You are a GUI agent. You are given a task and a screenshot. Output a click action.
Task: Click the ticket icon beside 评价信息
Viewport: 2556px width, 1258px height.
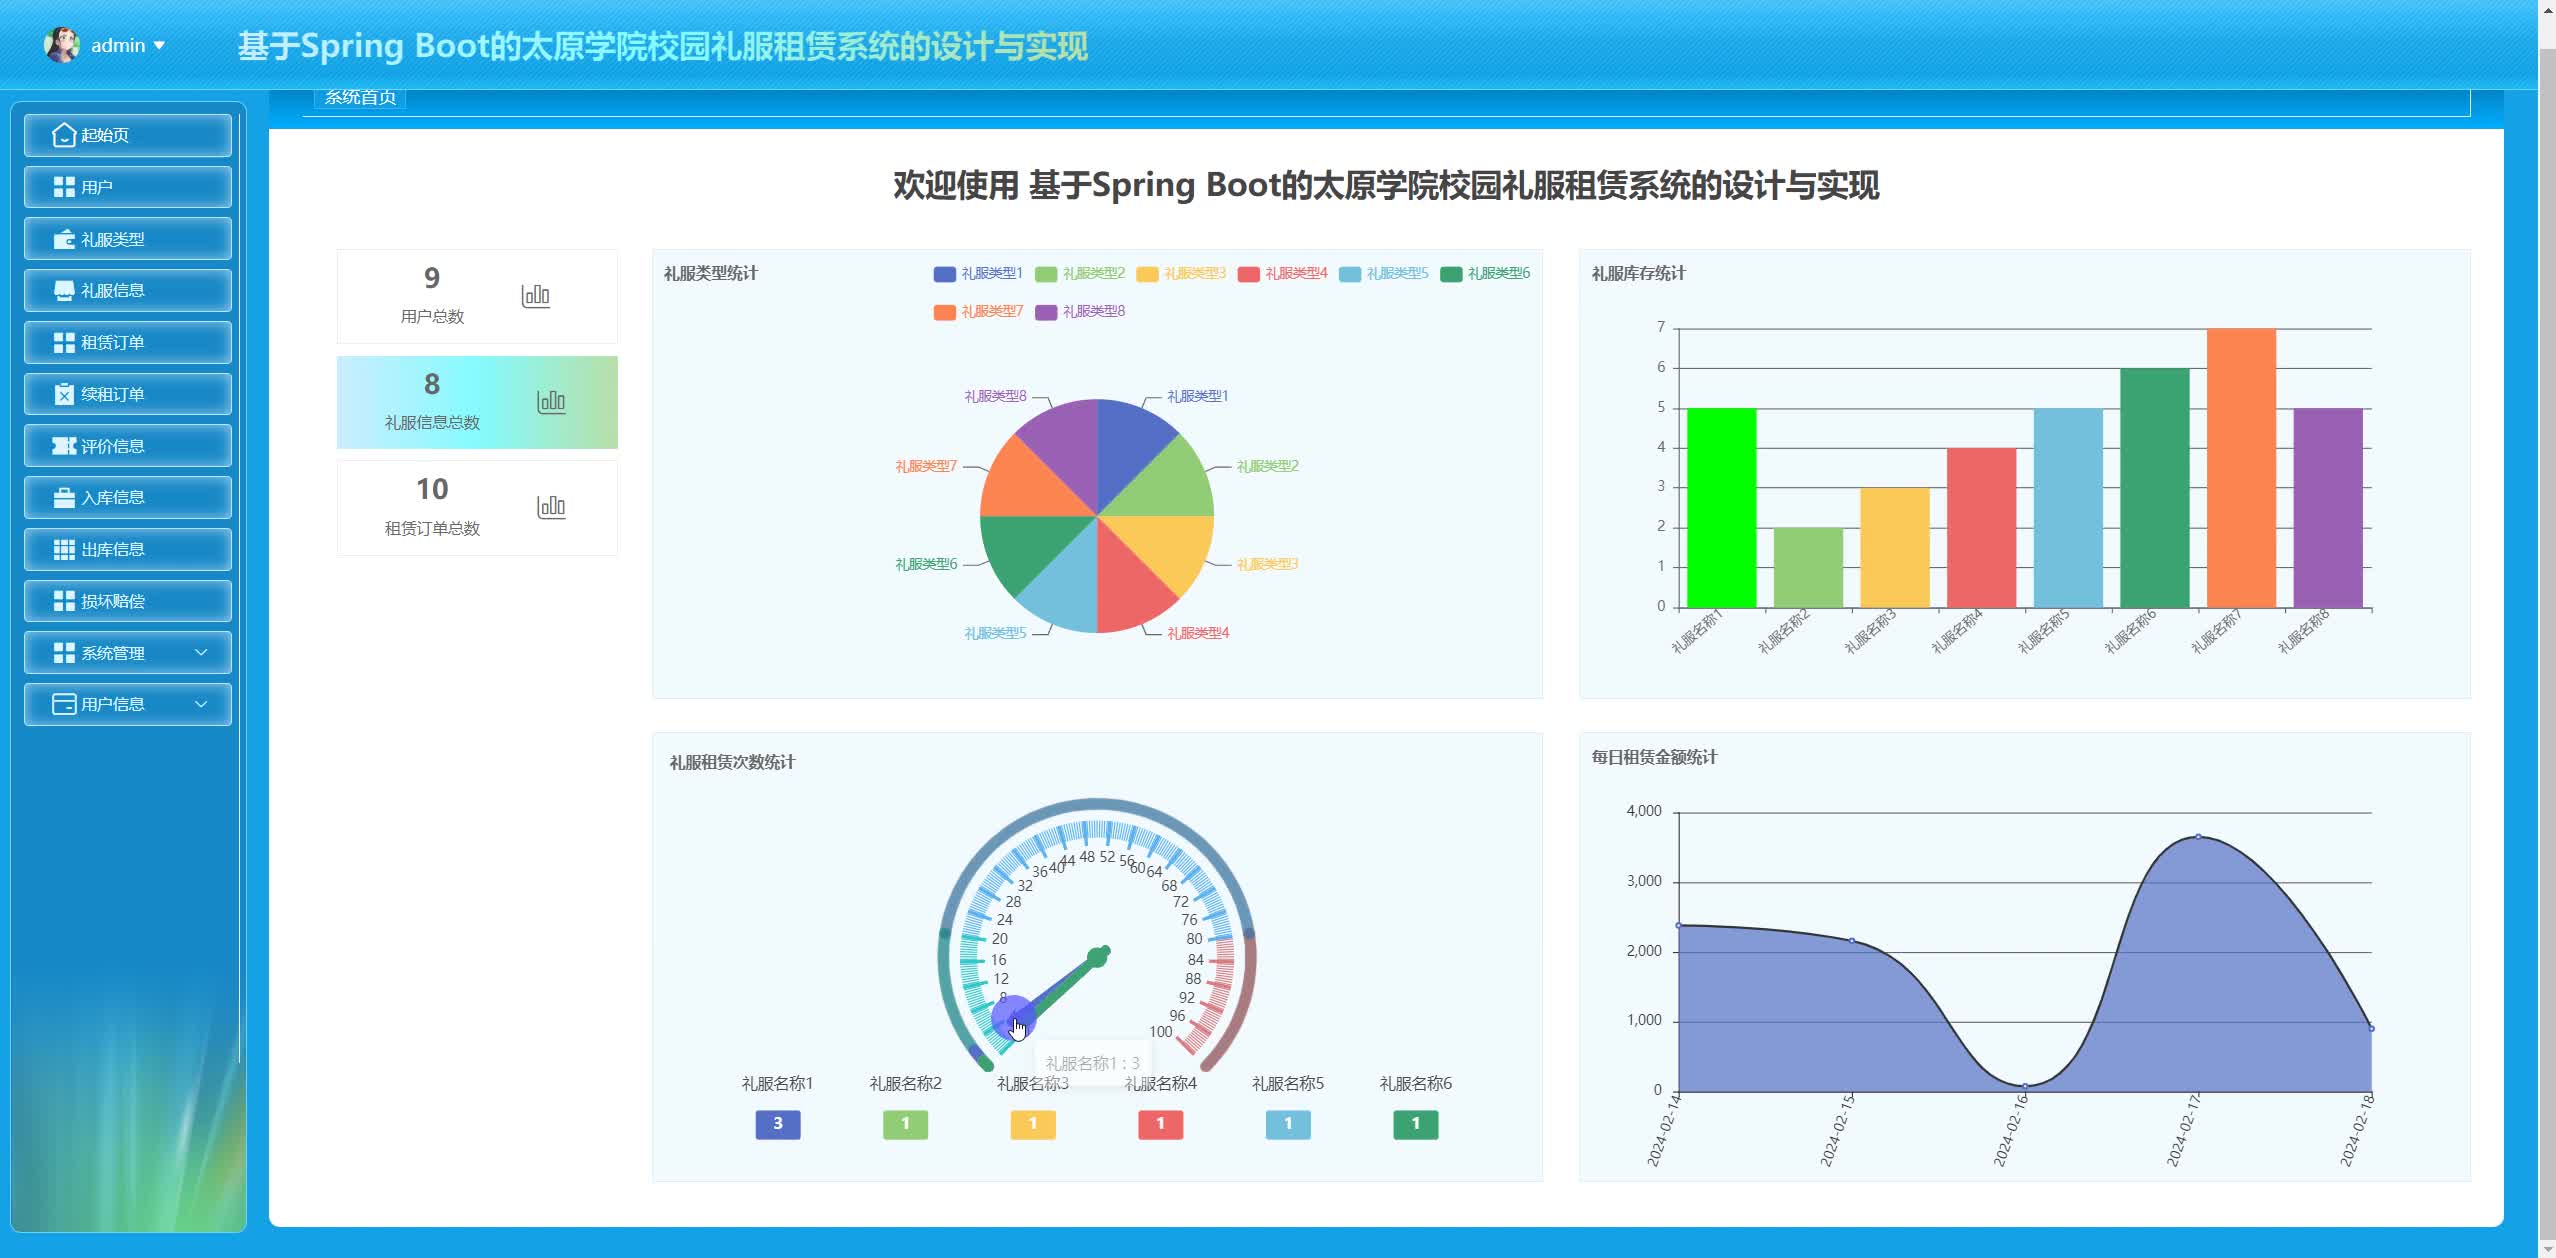pyautogui.click(x=64, y=446)
